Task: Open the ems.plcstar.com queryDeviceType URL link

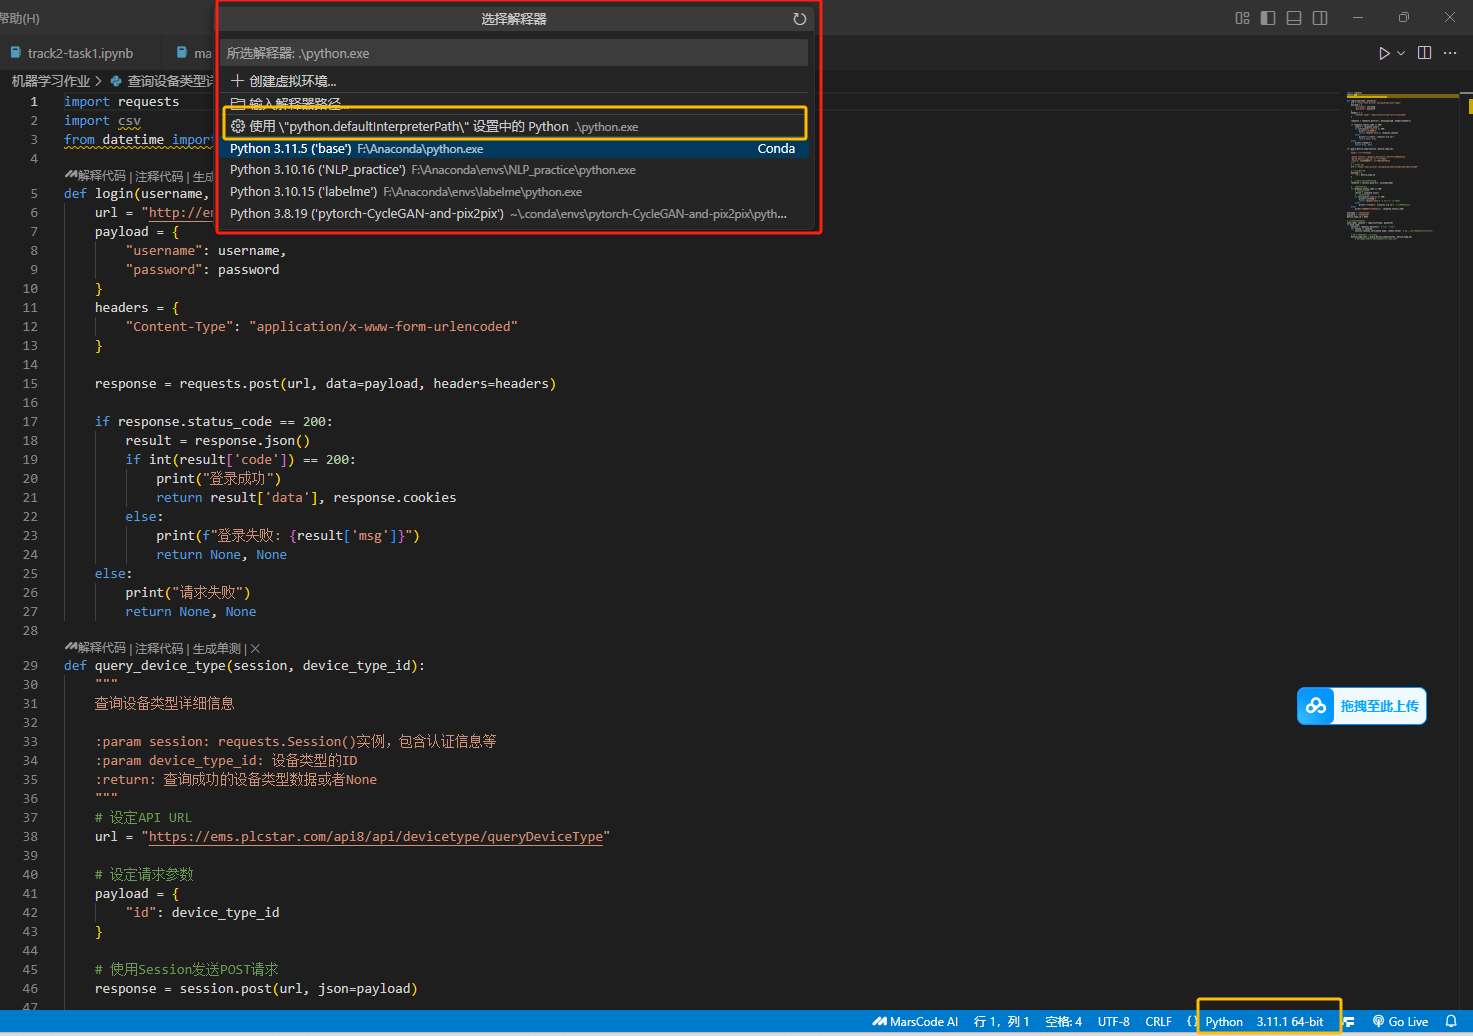Action: pos(376,837)
